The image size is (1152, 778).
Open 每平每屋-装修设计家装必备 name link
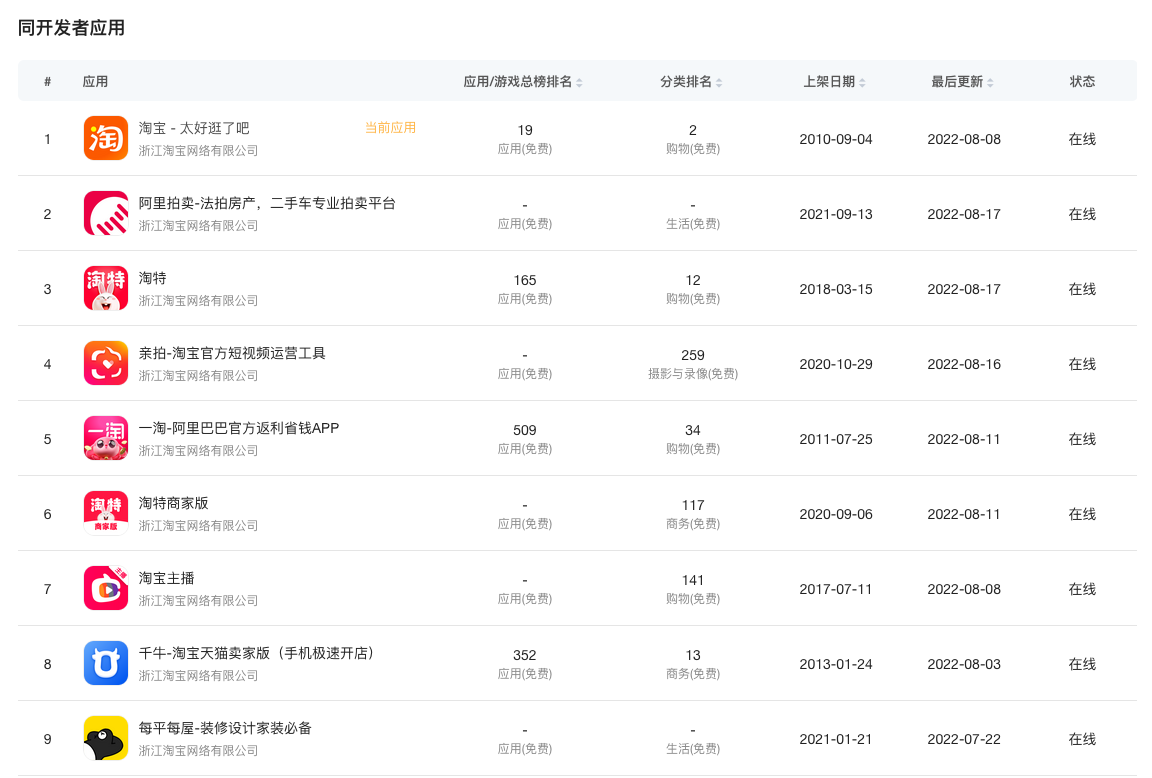[226, 728]
